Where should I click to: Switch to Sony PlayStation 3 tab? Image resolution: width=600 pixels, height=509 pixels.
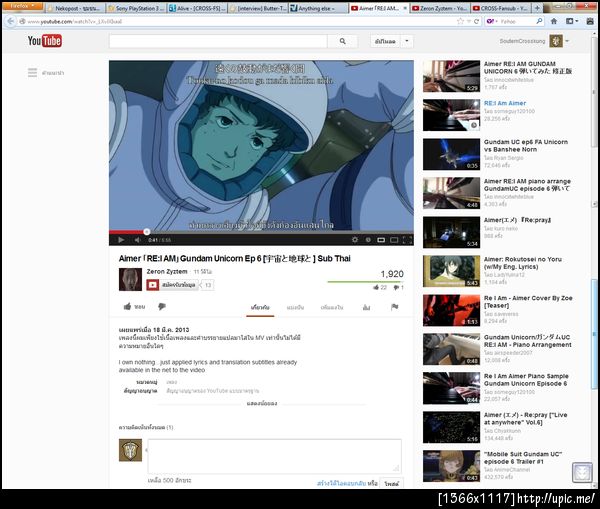click(136, 8)
